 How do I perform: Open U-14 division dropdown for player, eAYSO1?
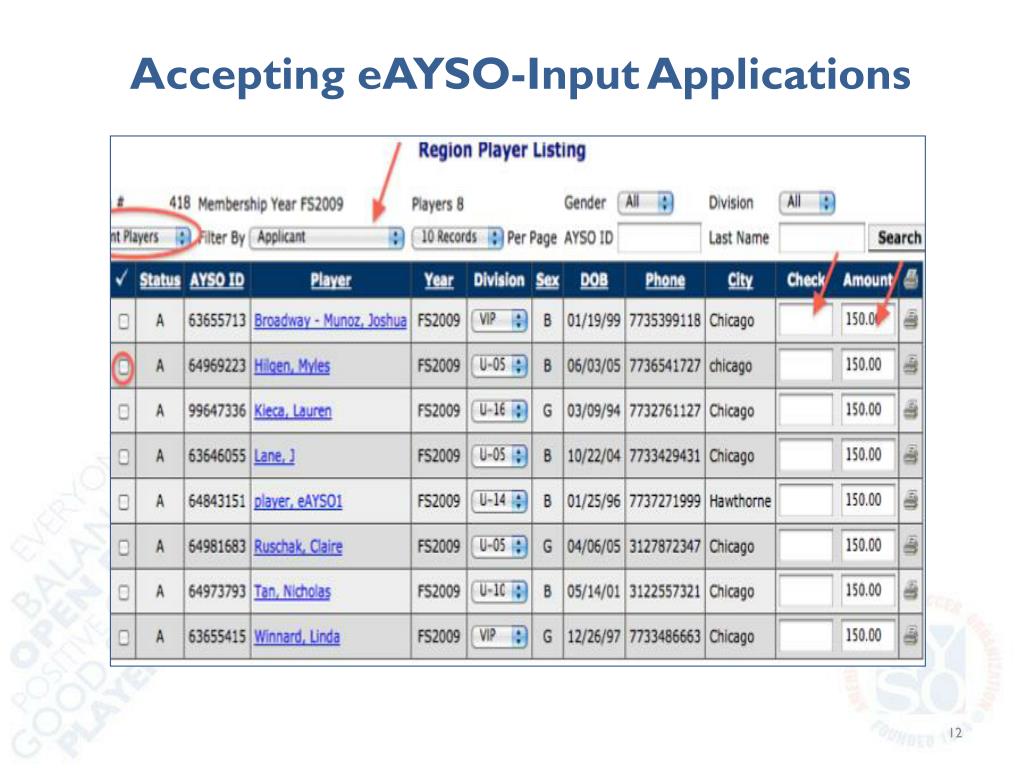[500, 501]
